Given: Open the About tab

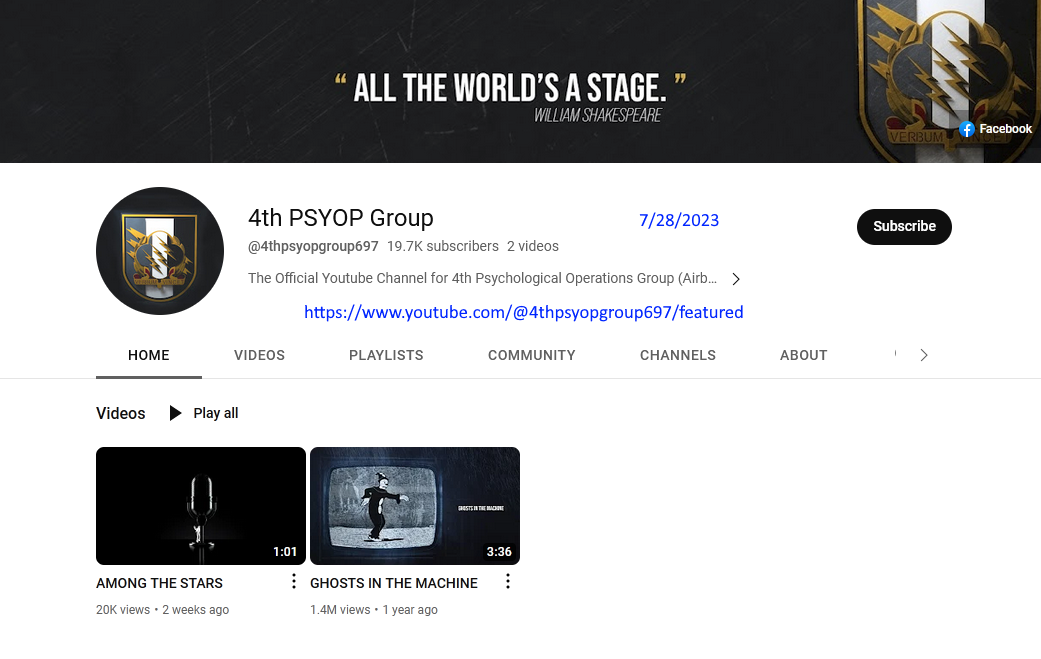Looking at the screenshot, I should (803, 355).
